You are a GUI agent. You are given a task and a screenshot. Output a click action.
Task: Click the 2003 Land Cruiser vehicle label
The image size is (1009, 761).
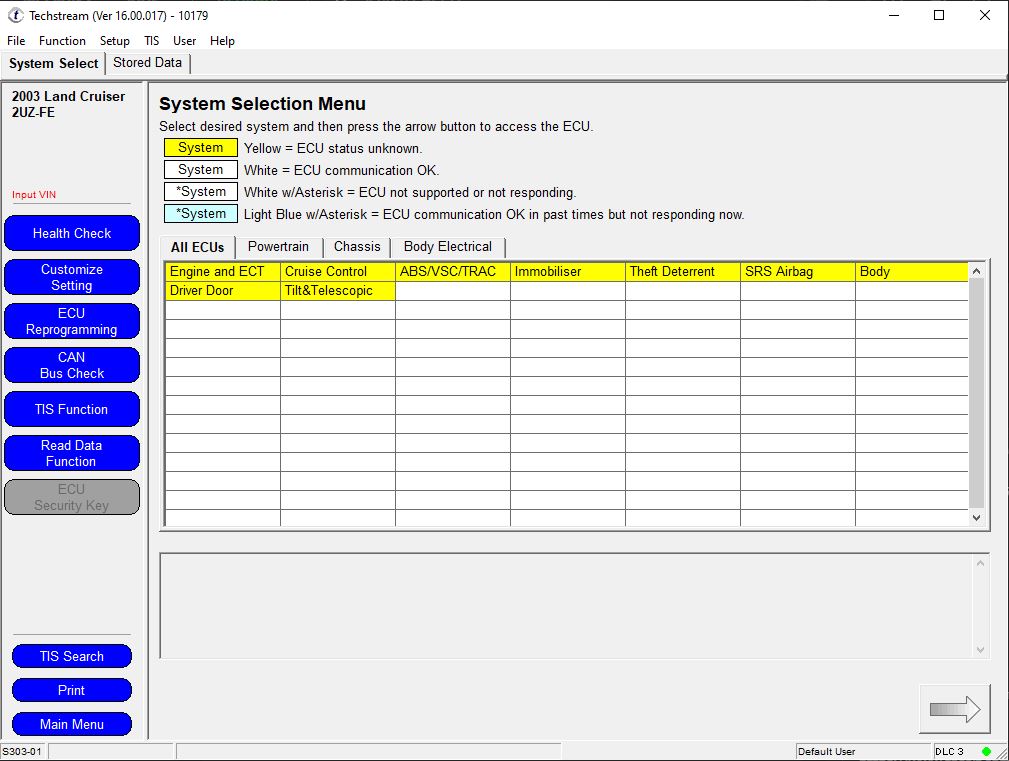pyautogui.click(x=68, y=96)
